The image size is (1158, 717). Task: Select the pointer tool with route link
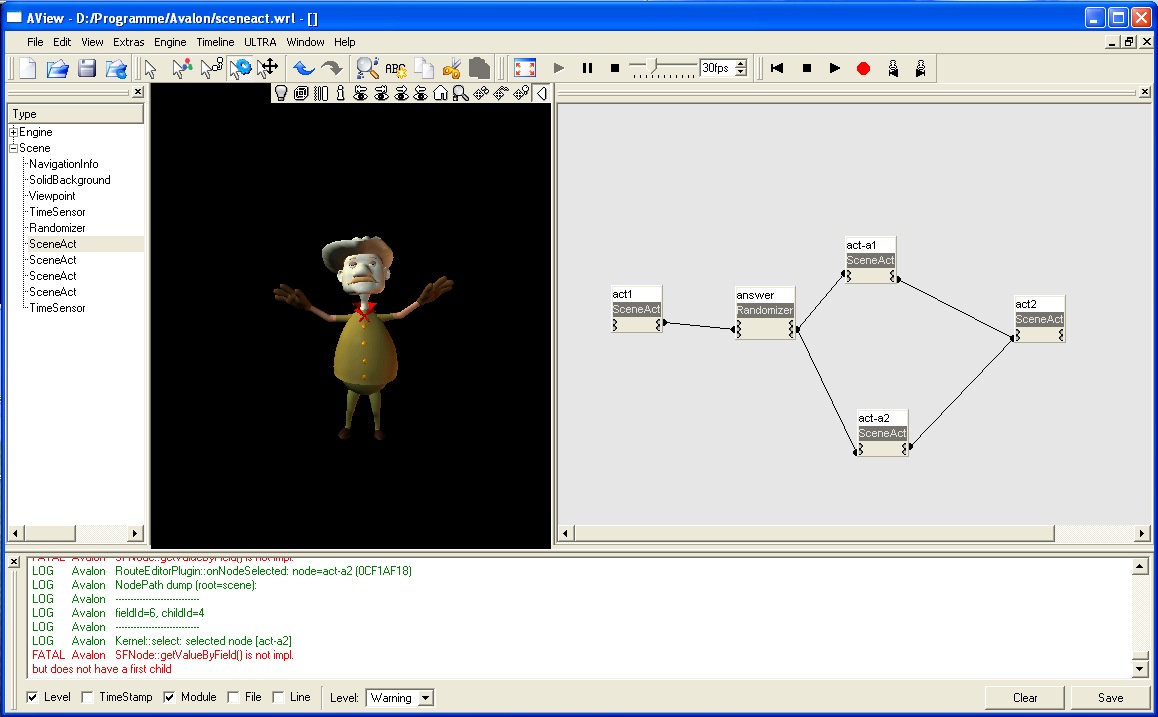[211, 69]
